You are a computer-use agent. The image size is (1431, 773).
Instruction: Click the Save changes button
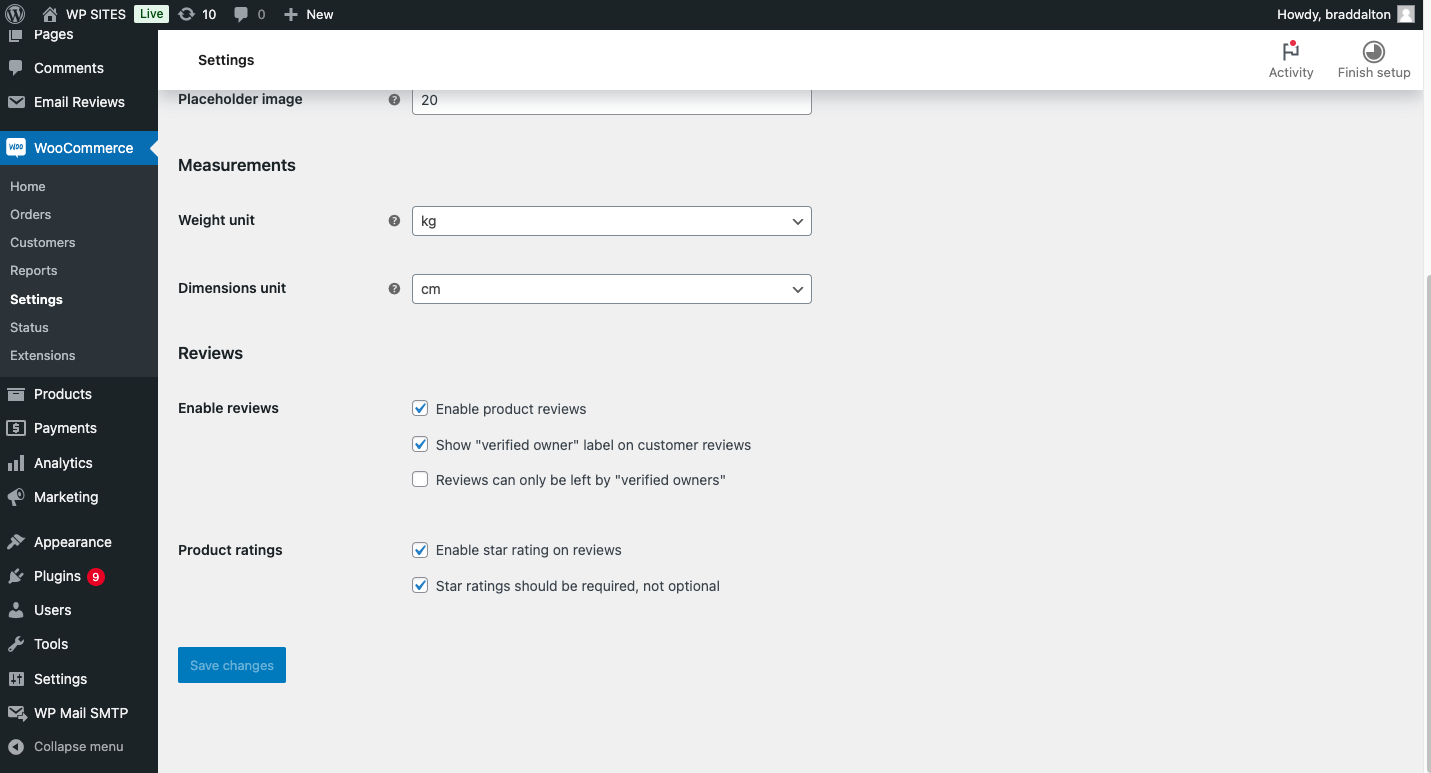[232, 665]
